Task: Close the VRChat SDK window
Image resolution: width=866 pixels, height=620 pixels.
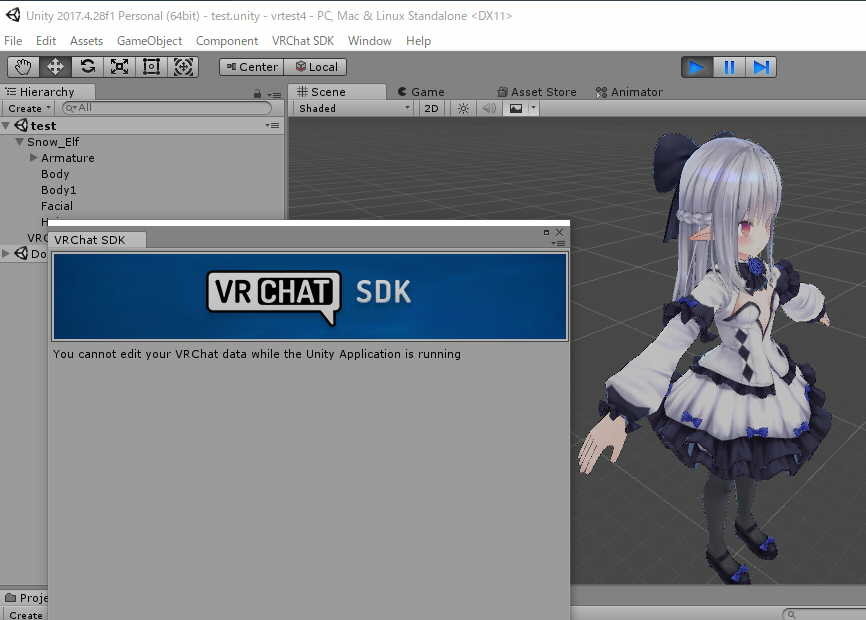Action: pyautogui.click(x=559, y=232)
